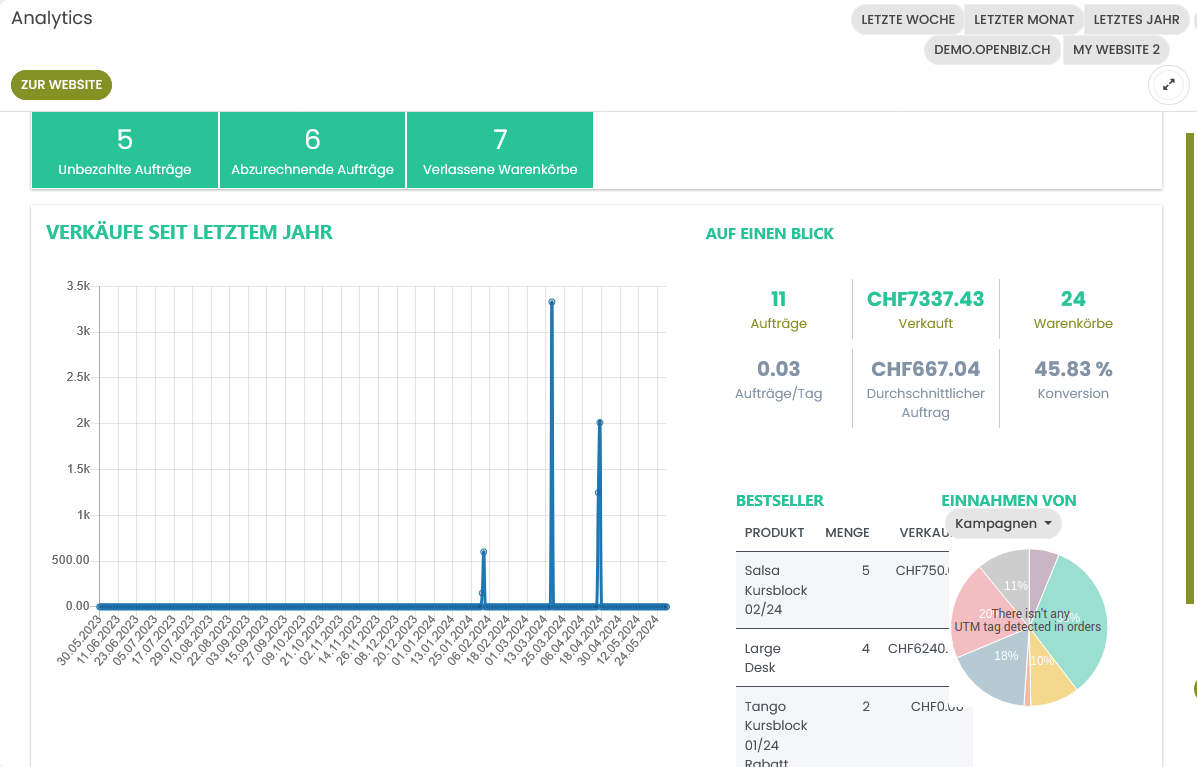The image size is (1197, 767).
Task: Click the 2k peak chart point
Action: 600,422
